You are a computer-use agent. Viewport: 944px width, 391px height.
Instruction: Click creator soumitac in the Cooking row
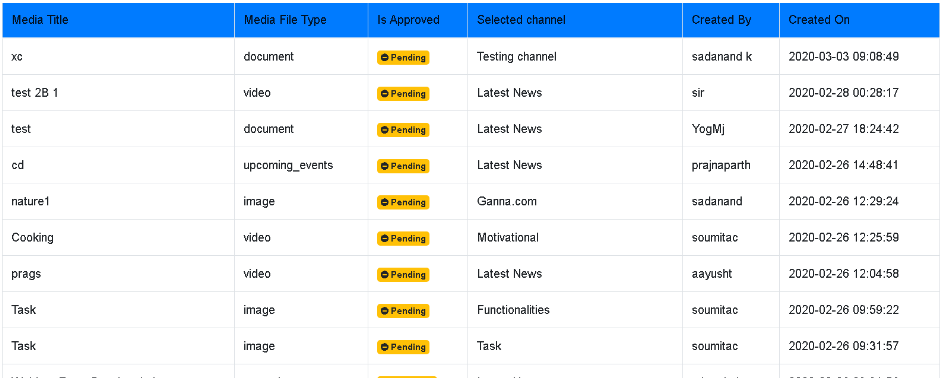click(715, 237)
